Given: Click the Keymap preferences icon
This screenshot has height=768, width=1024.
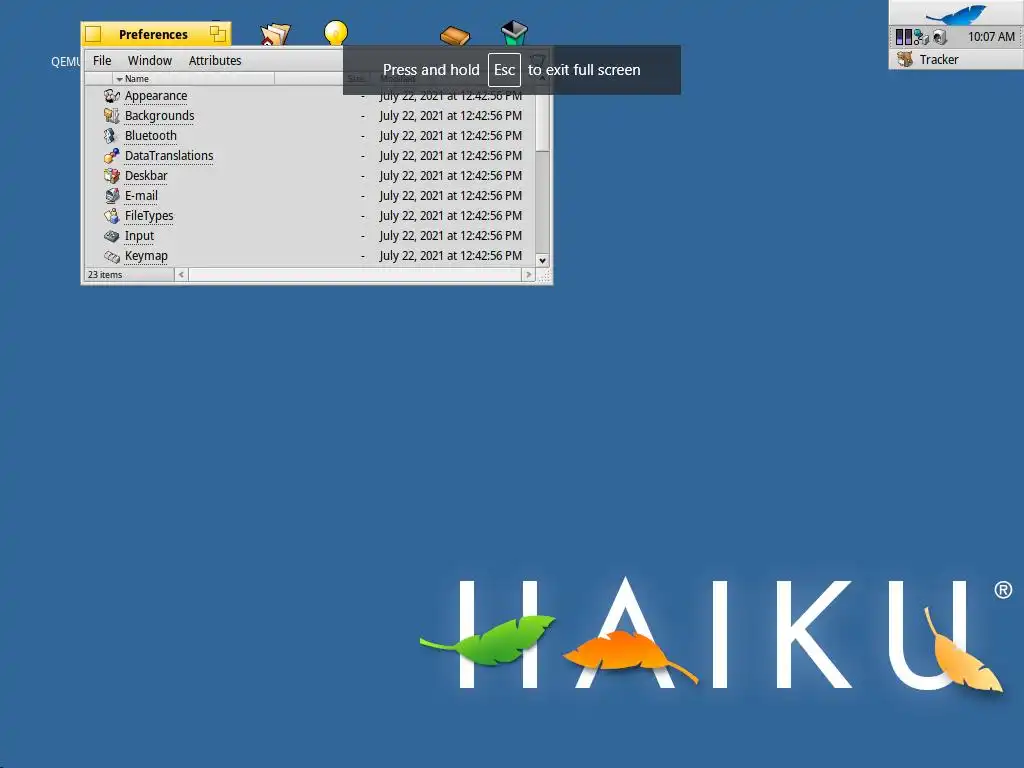Looking at the screenshot, I should pyautogui.click(x=112, y=256).
